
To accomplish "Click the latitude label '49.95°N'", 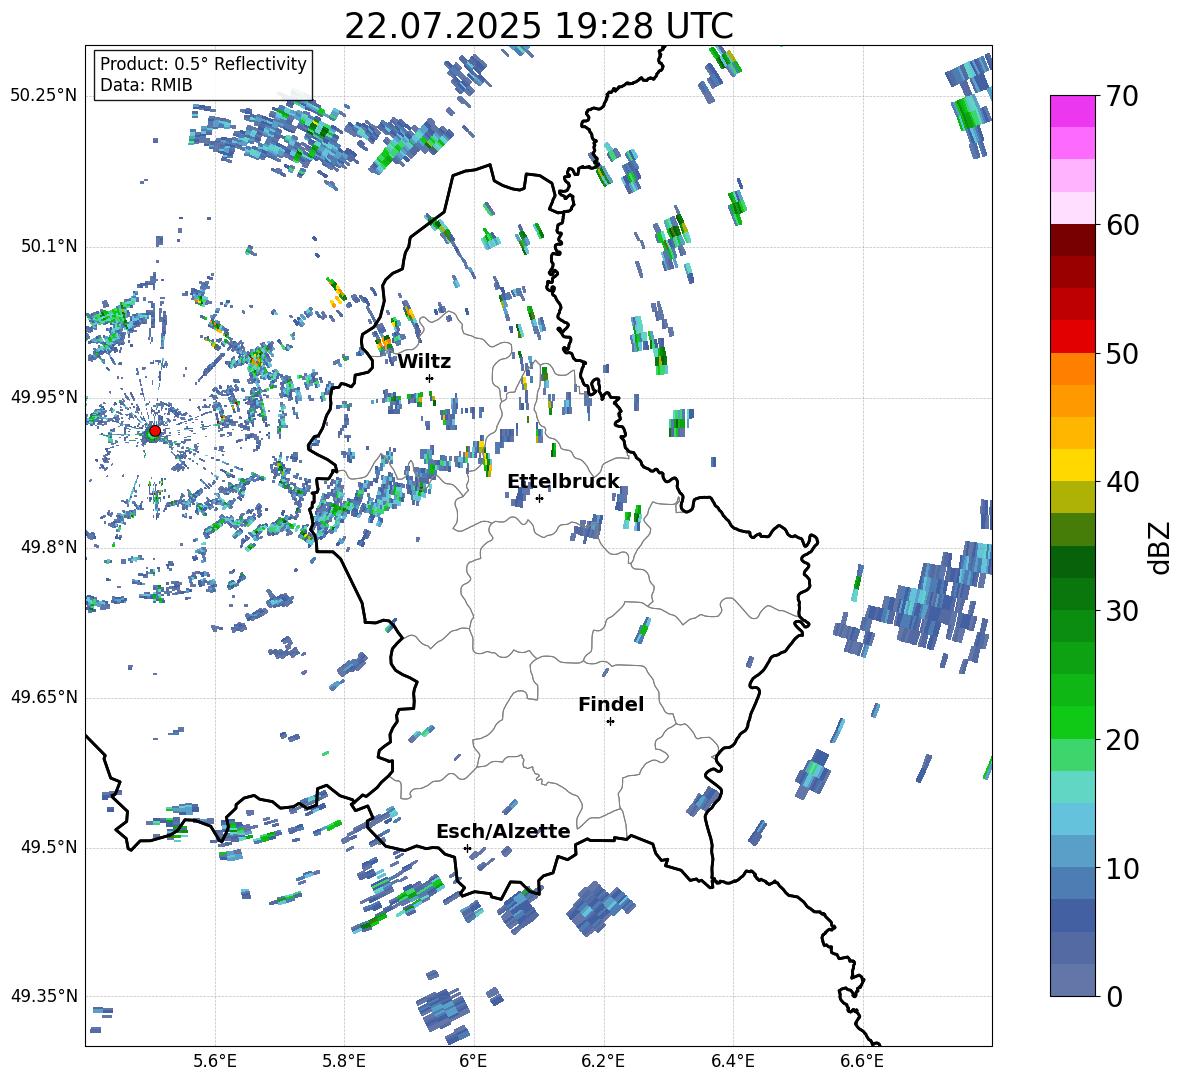I will tap(44, 396).
